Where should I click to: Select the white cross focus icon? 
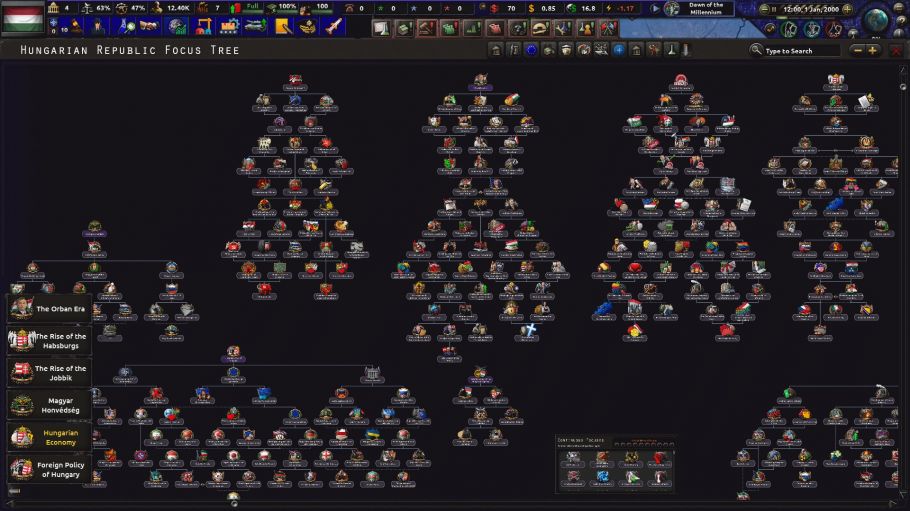pos(529,330)
